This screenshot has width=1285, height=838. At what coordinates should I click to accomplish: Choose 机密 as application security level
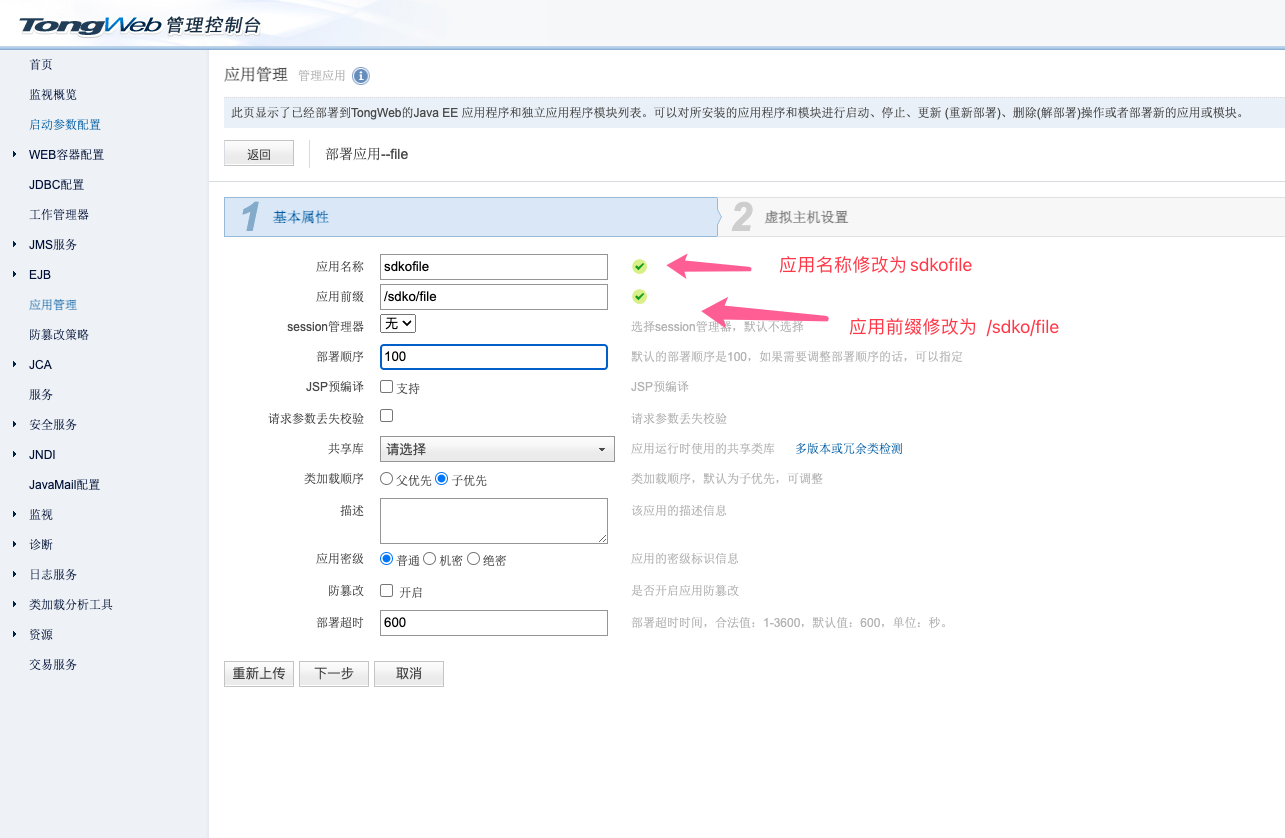(430, 559)
